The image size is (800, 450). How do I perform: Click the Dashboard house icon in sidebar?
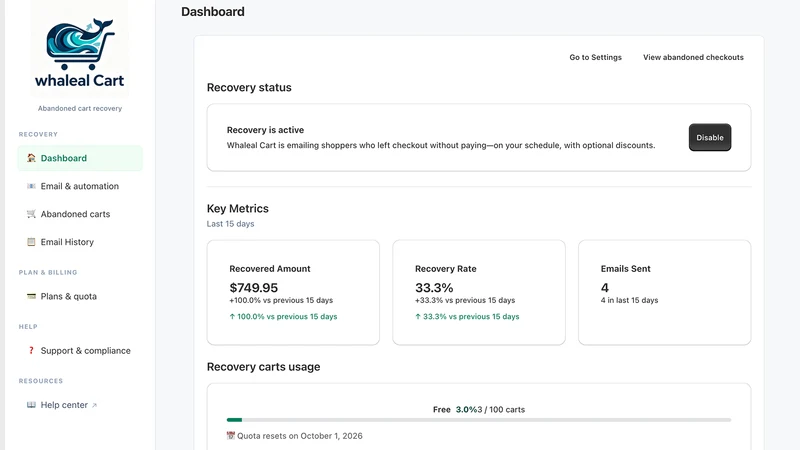coord(31,158)
